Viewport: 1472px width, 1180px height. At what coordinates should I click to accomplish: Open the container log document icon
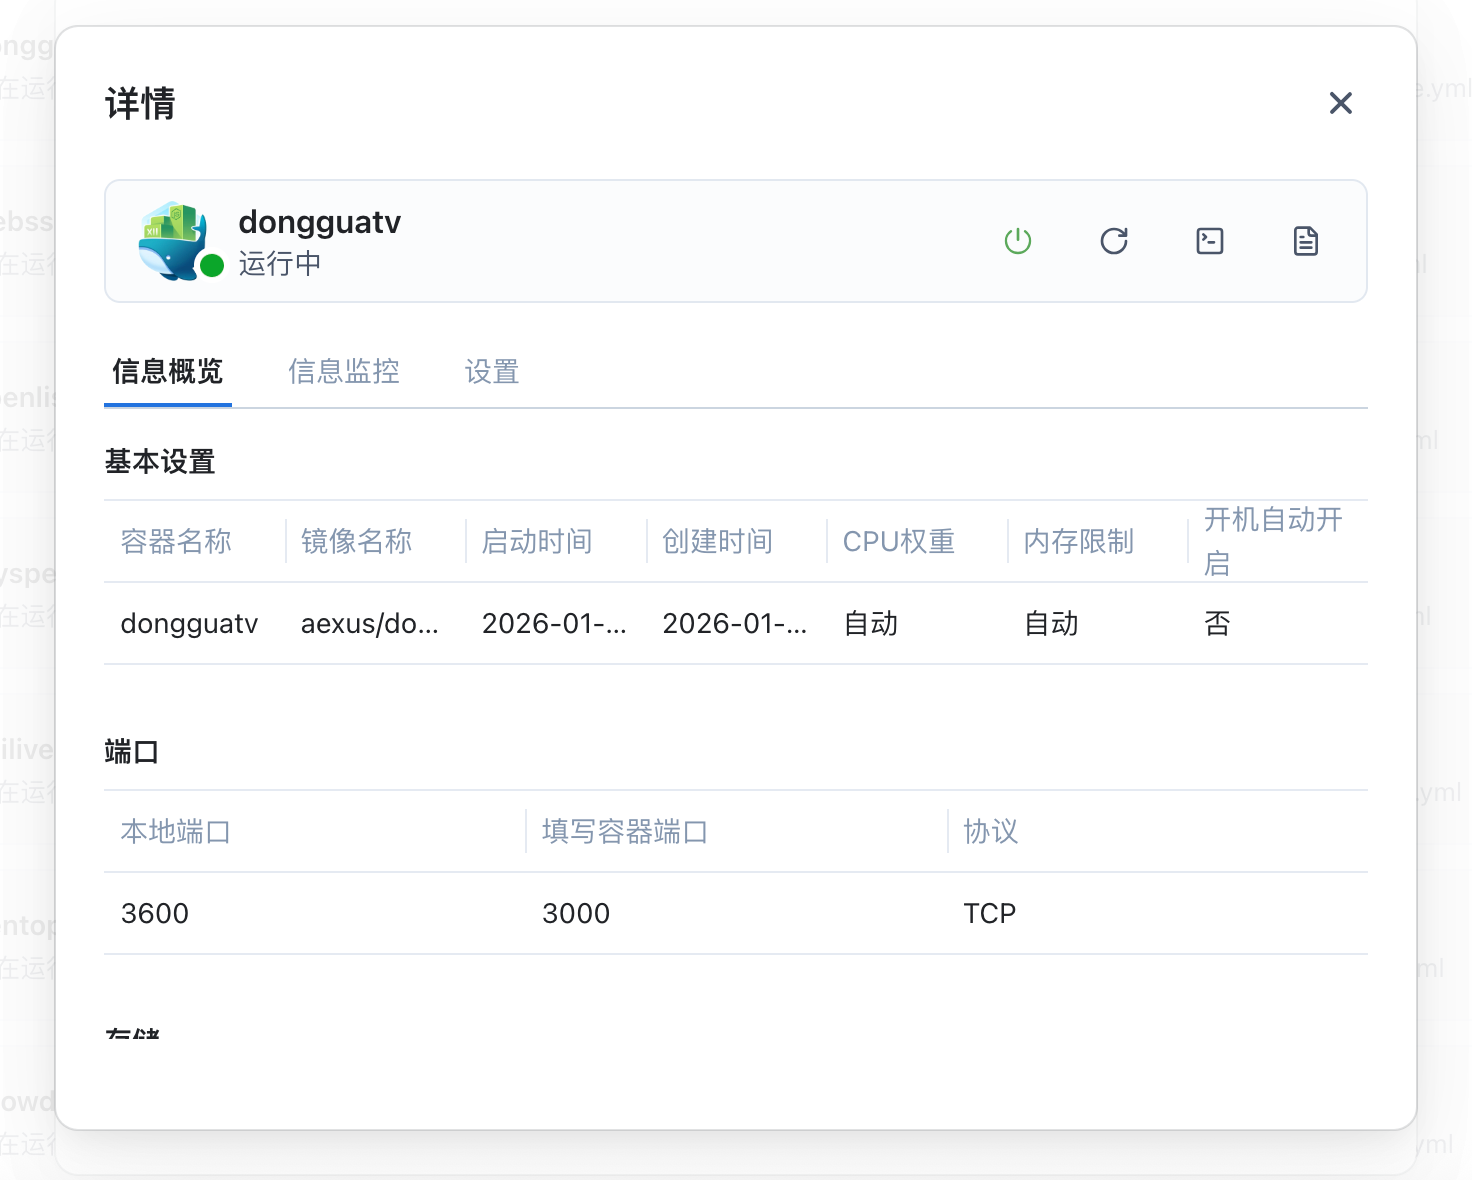(1305, 241)
